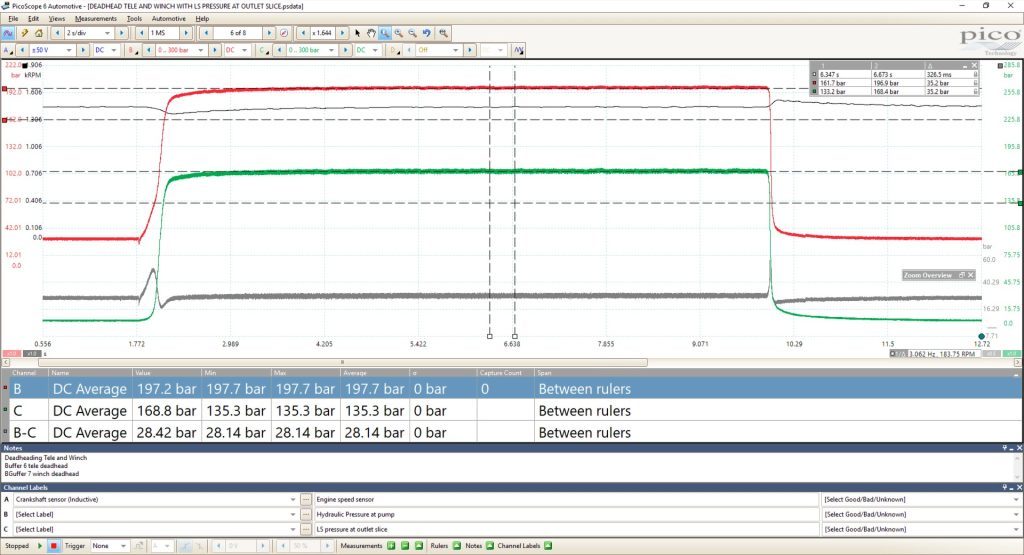Select the hand pan tool
This screenshot has height=555, width=1024.
click(371, 33)
